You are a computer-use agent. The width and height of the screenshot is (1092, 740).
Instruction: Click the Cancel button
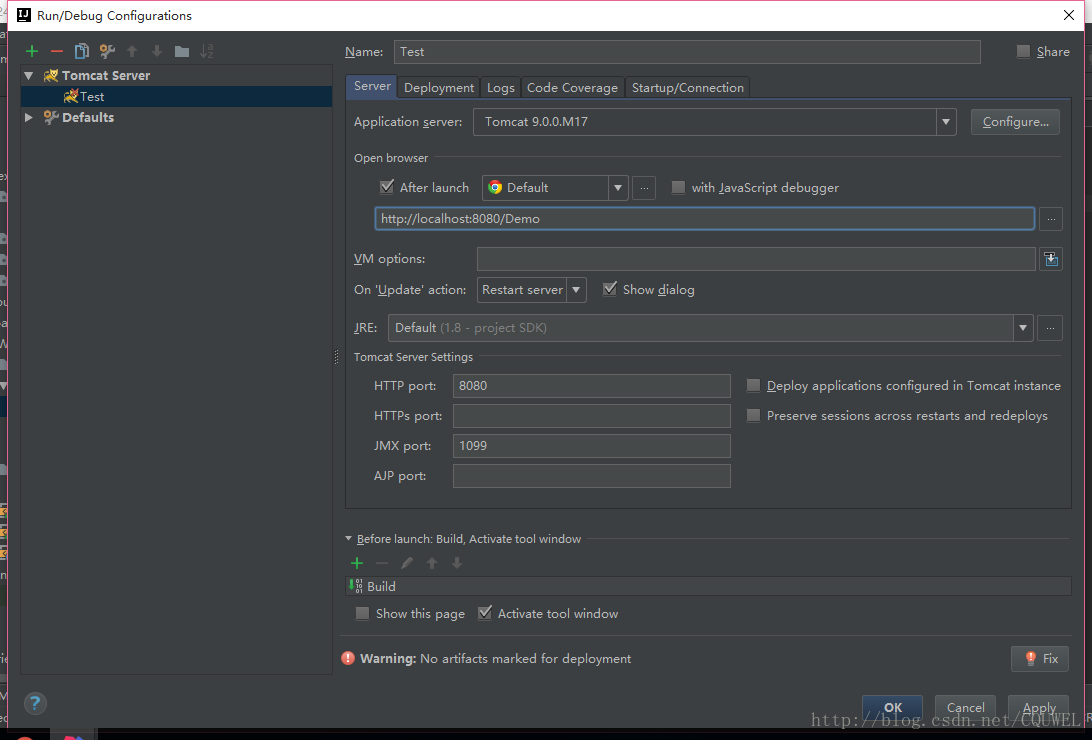click(x=965, y=707)
